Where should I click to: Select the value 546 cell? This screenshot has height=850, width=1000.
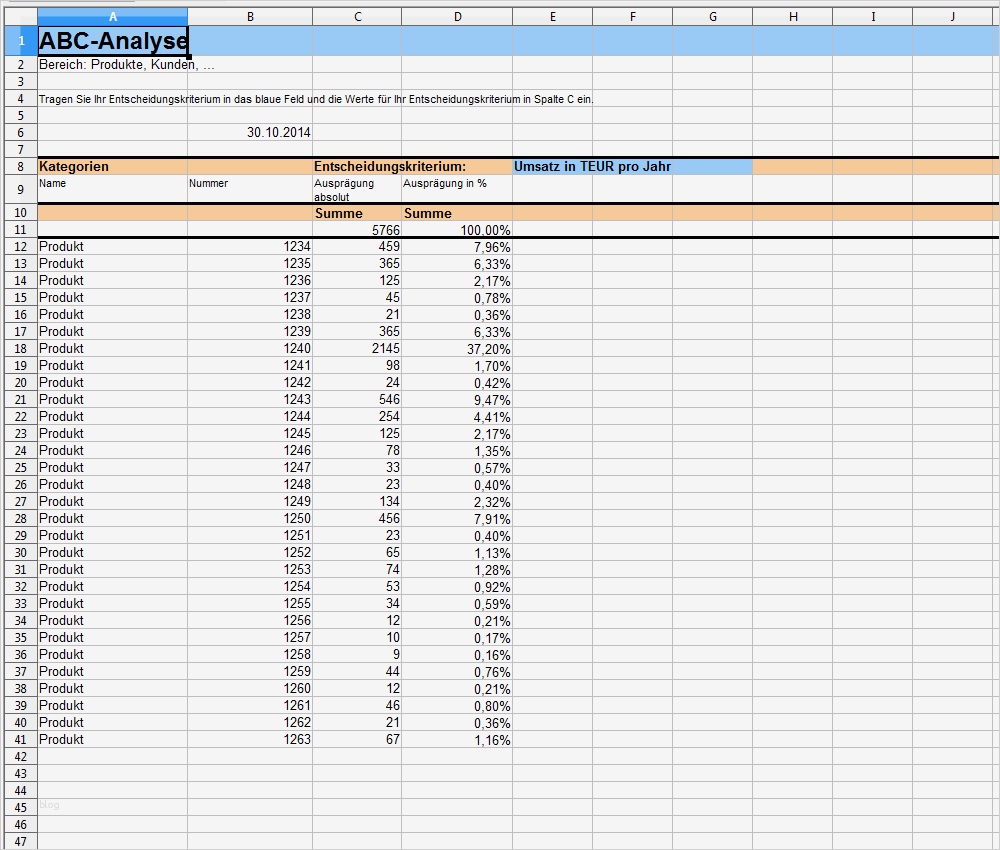(357, 400)
